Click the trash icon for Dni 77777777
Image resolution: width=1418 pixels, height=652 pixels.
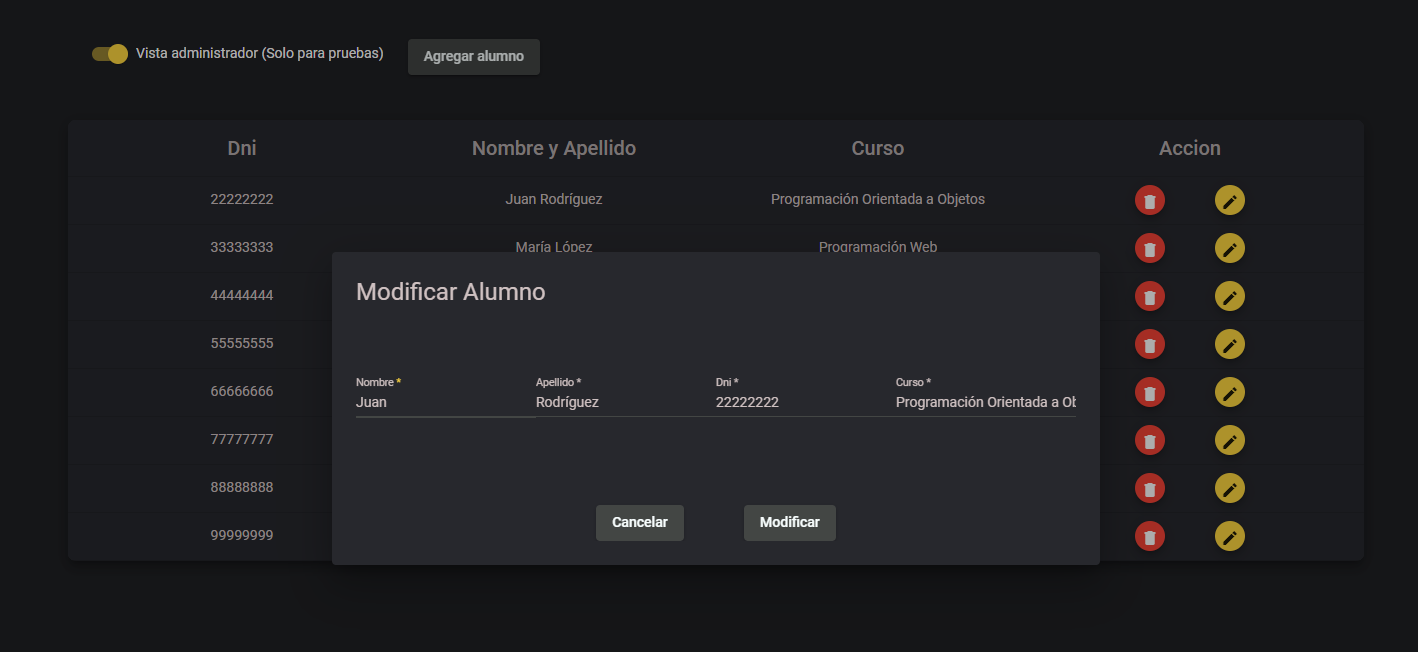tap(1149, 440)
